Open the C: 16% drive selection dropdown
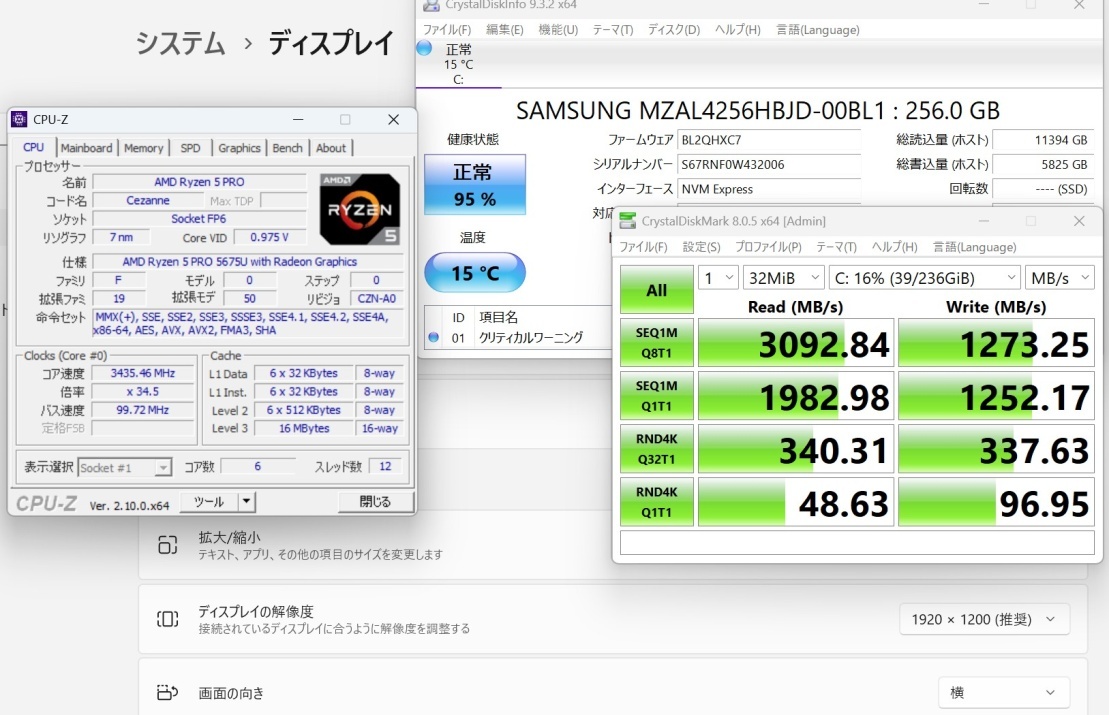 pos(925,278)
